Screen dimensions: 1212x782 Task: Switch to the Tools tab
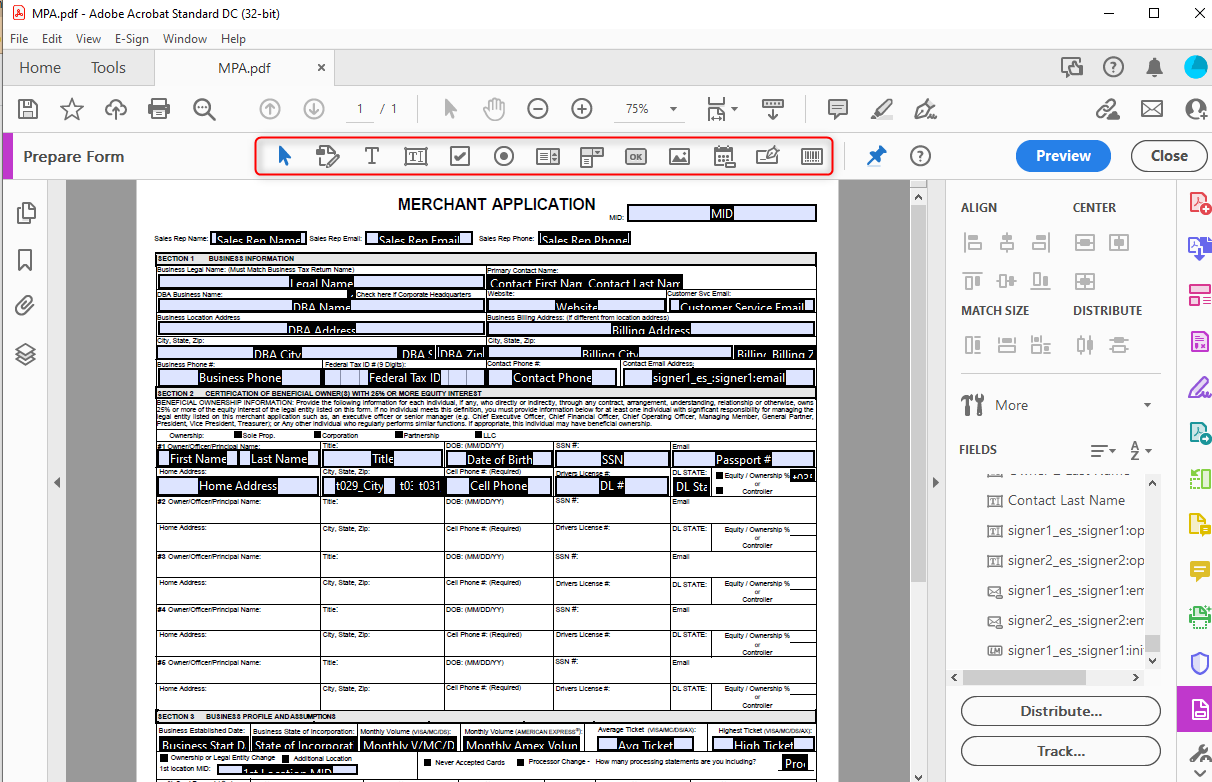[108, 67]
